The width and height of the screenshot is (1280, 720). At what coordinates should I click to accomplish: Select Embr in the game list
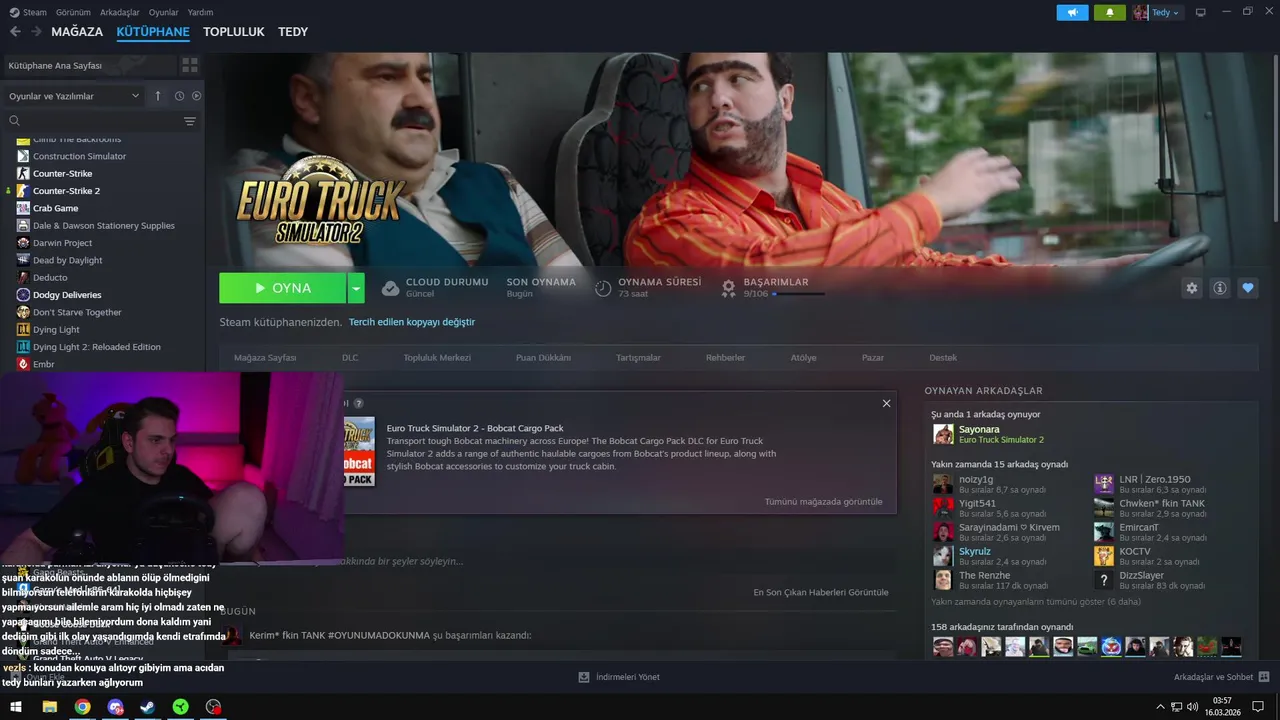tap(43, 364)
